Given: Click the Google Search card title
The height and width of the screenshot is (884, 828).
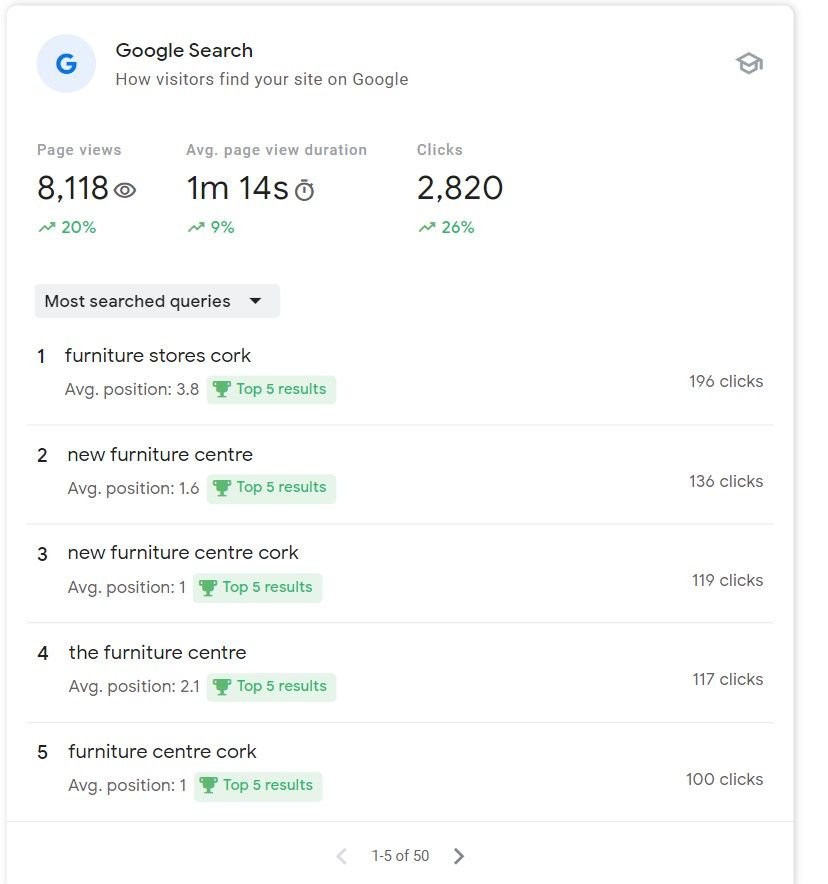Looking at the screenshot, I should pyautogui.click(x=184, y=51).
